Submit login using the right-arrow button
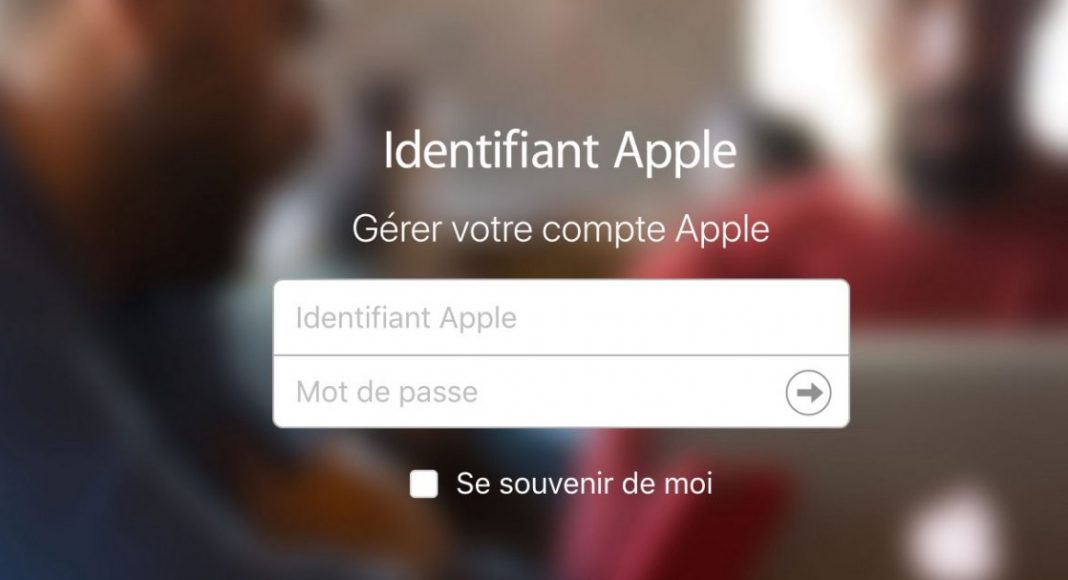 click(808, 392)
